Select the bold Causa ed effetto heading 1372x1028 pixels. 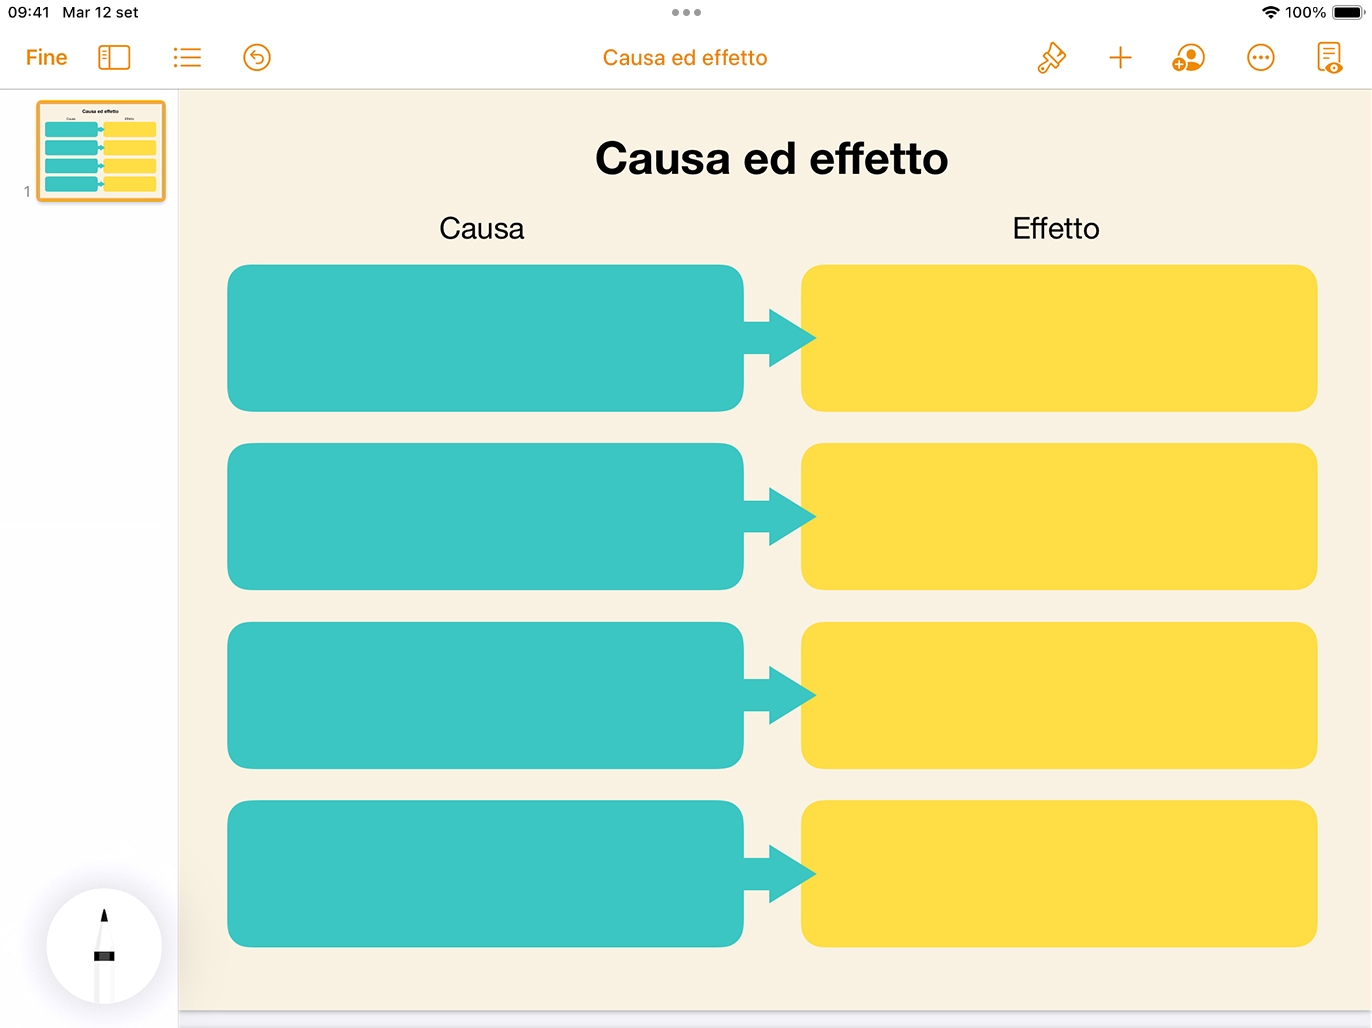click(x=772, y=159)
